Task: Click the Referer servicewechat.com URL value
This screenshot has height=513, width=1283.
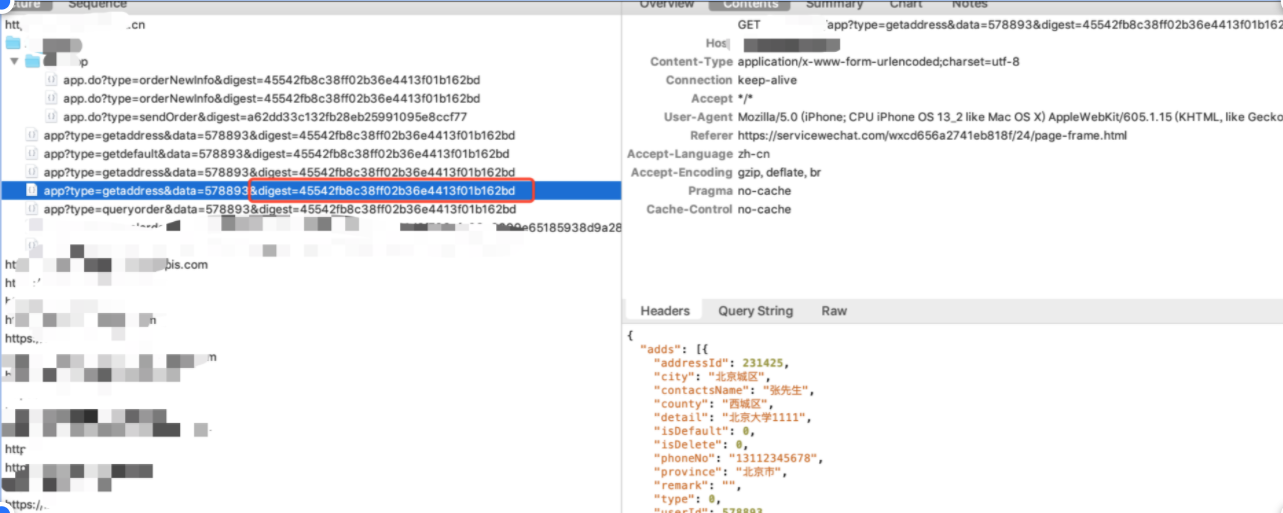Action: point(932,136)
